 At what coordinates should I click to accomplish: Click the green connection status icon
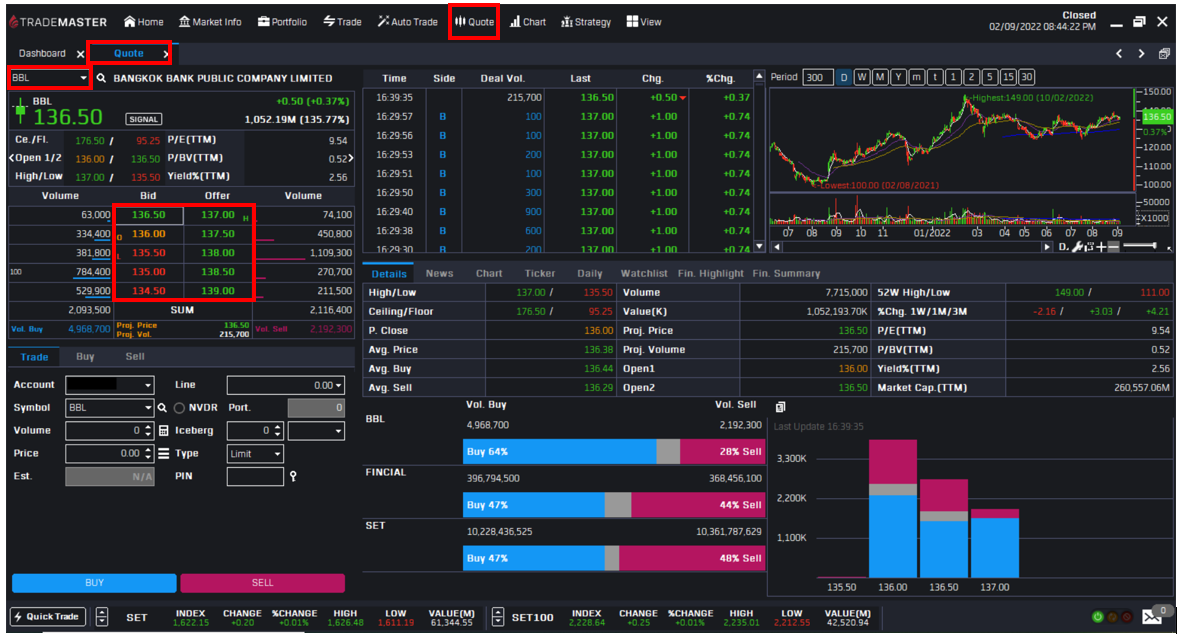pyautogui.click(x=1097, y=617)
